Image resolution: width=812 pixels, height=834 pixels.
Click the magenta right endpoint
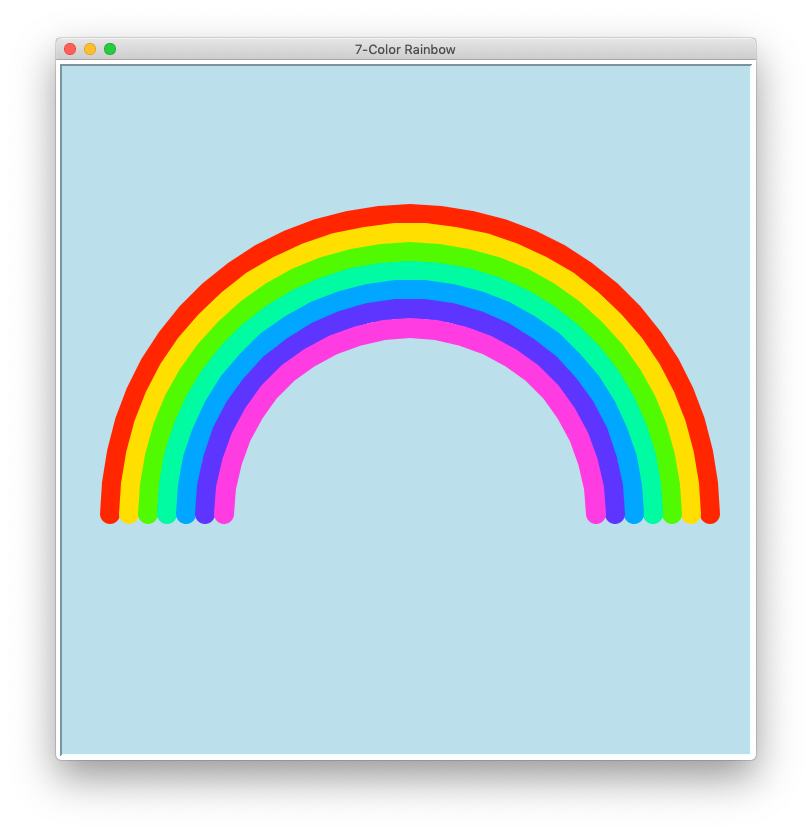597,512
